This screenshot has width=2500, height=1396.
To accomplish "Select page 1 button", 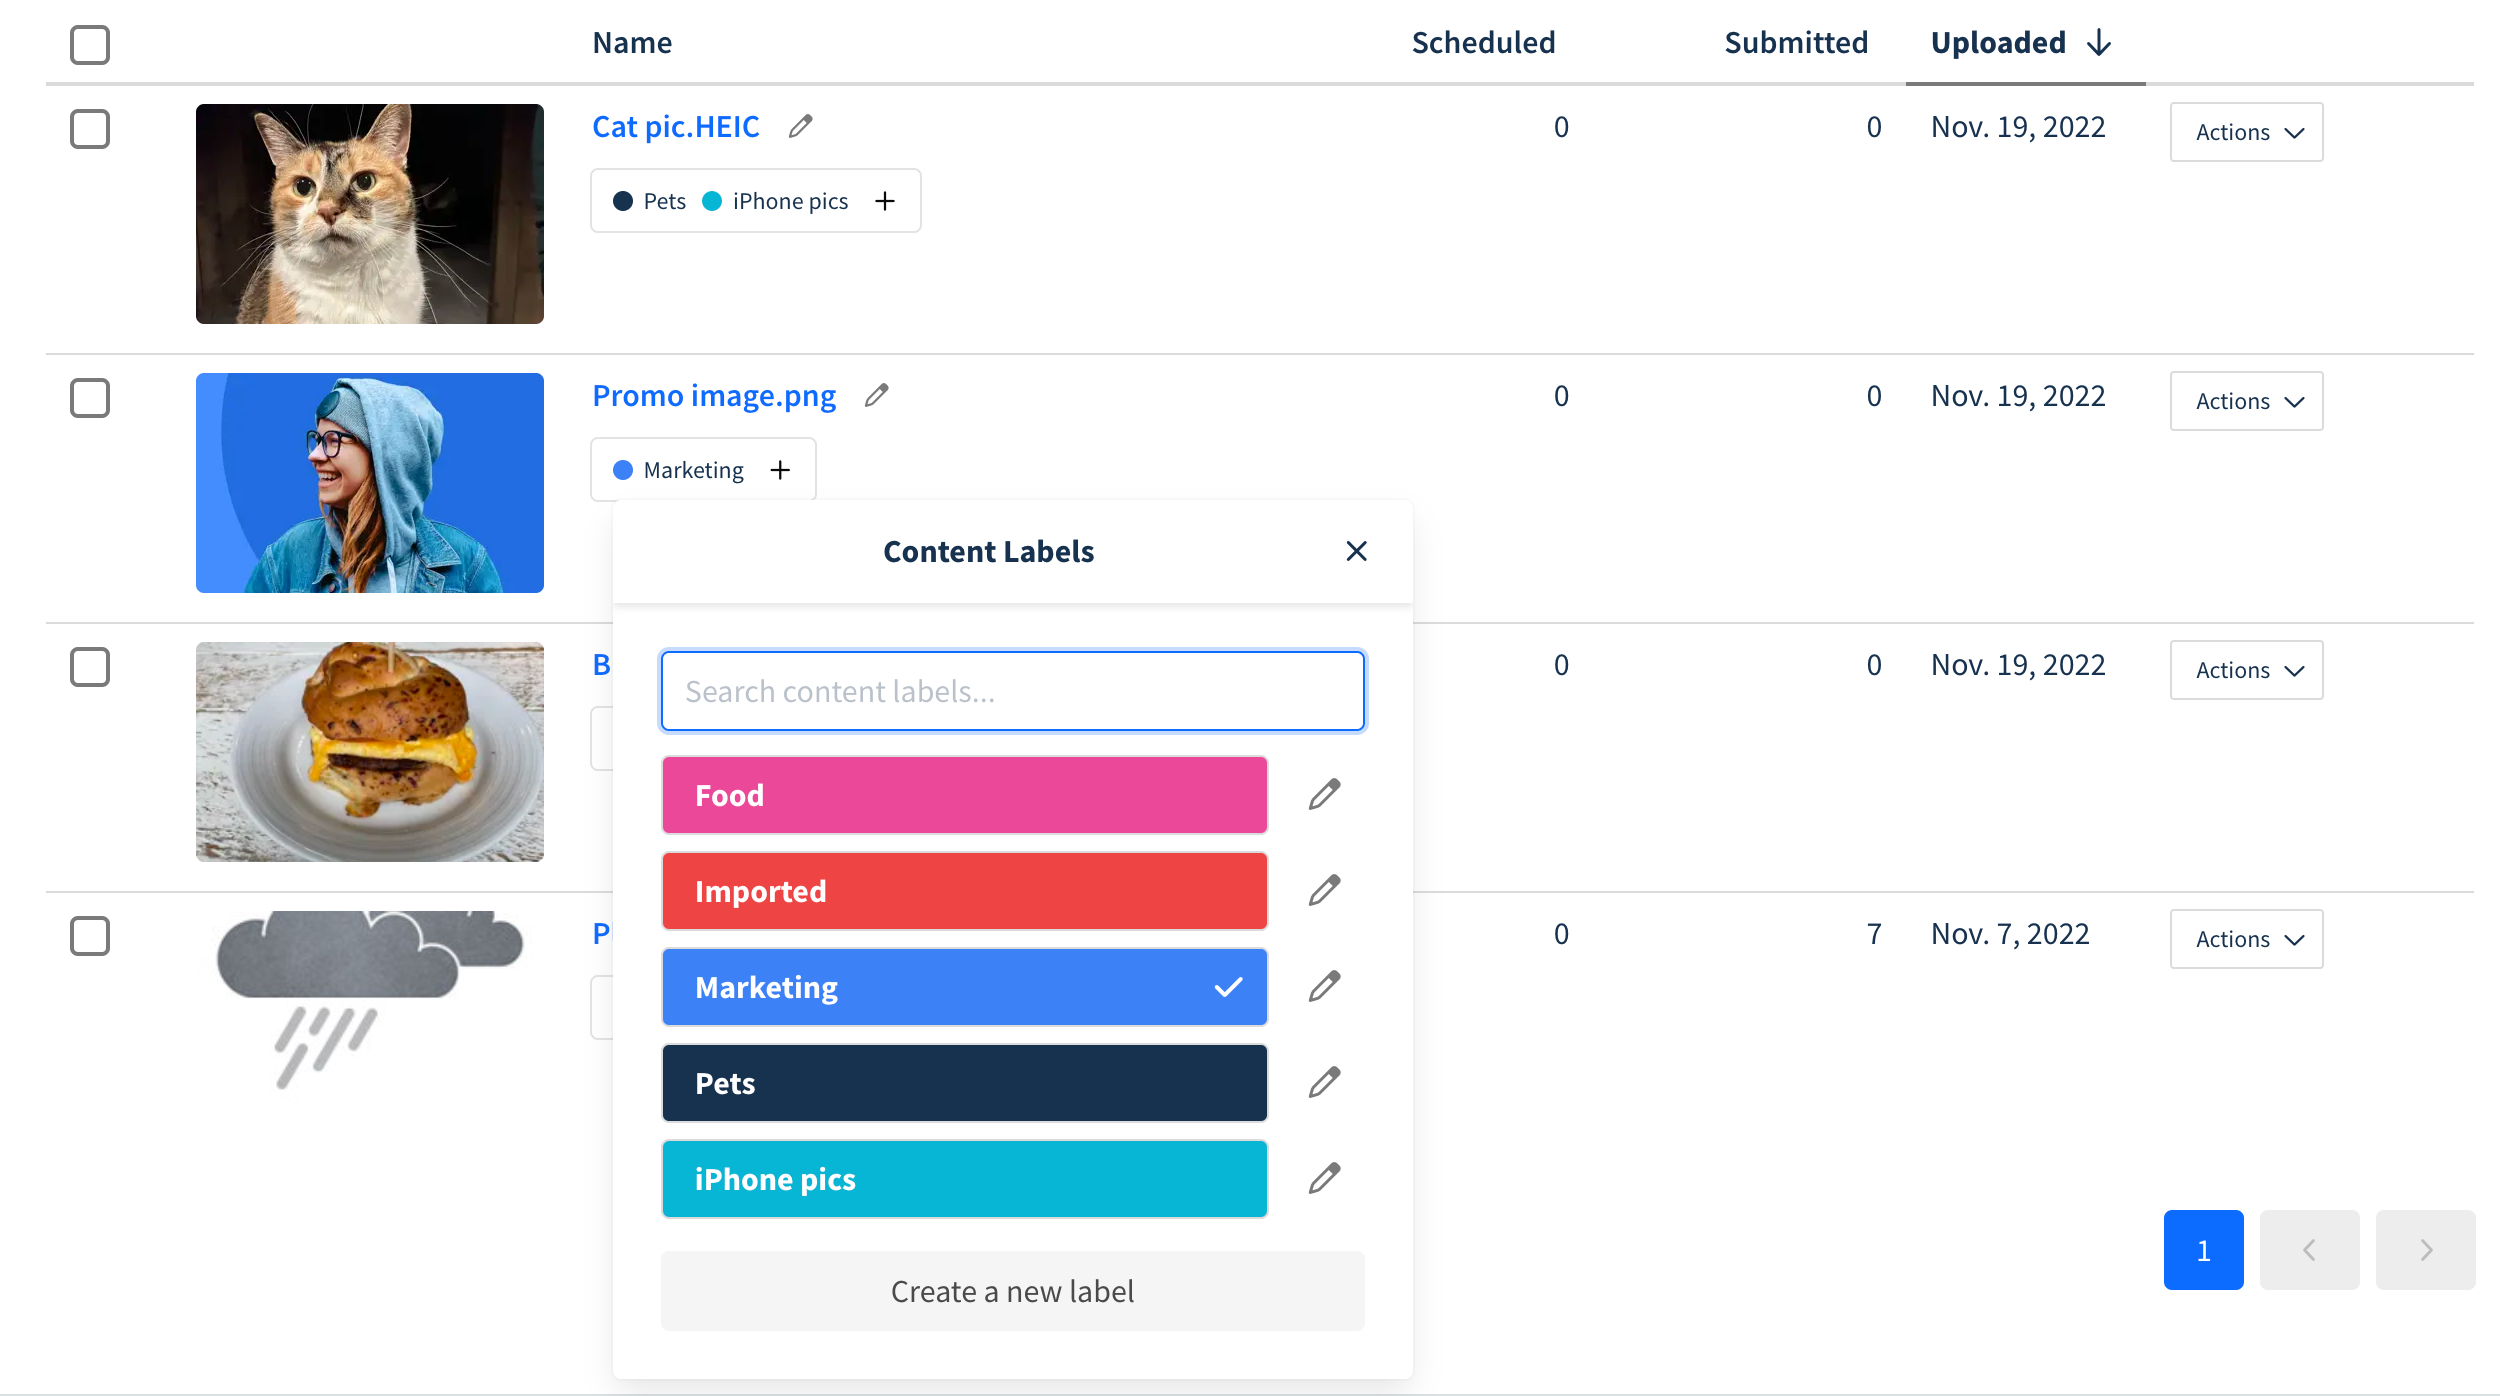I will pyautogui.click(x=2203, y=1250).
